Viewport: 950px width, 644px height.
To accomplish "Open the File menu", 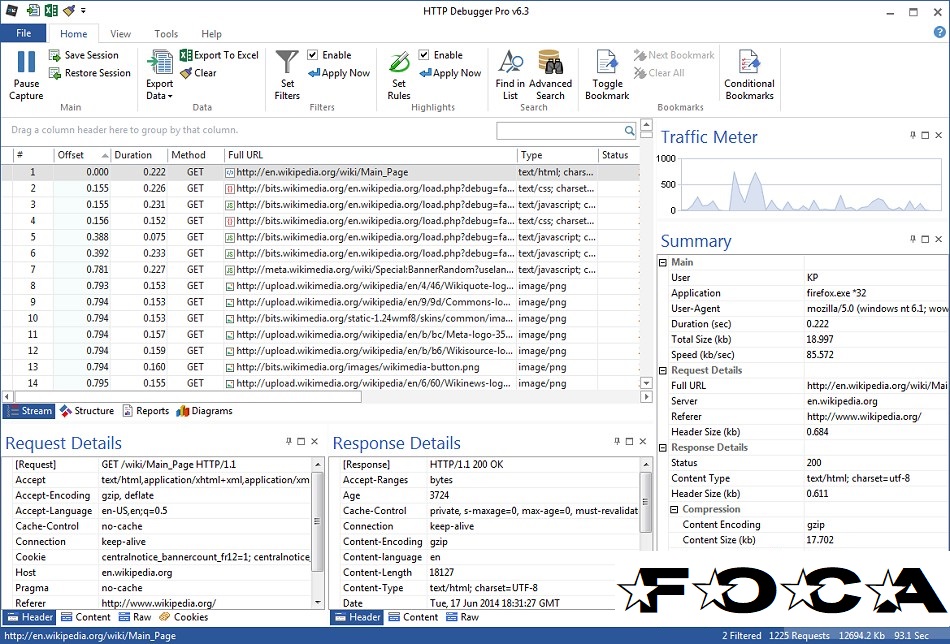I will 24,33.
